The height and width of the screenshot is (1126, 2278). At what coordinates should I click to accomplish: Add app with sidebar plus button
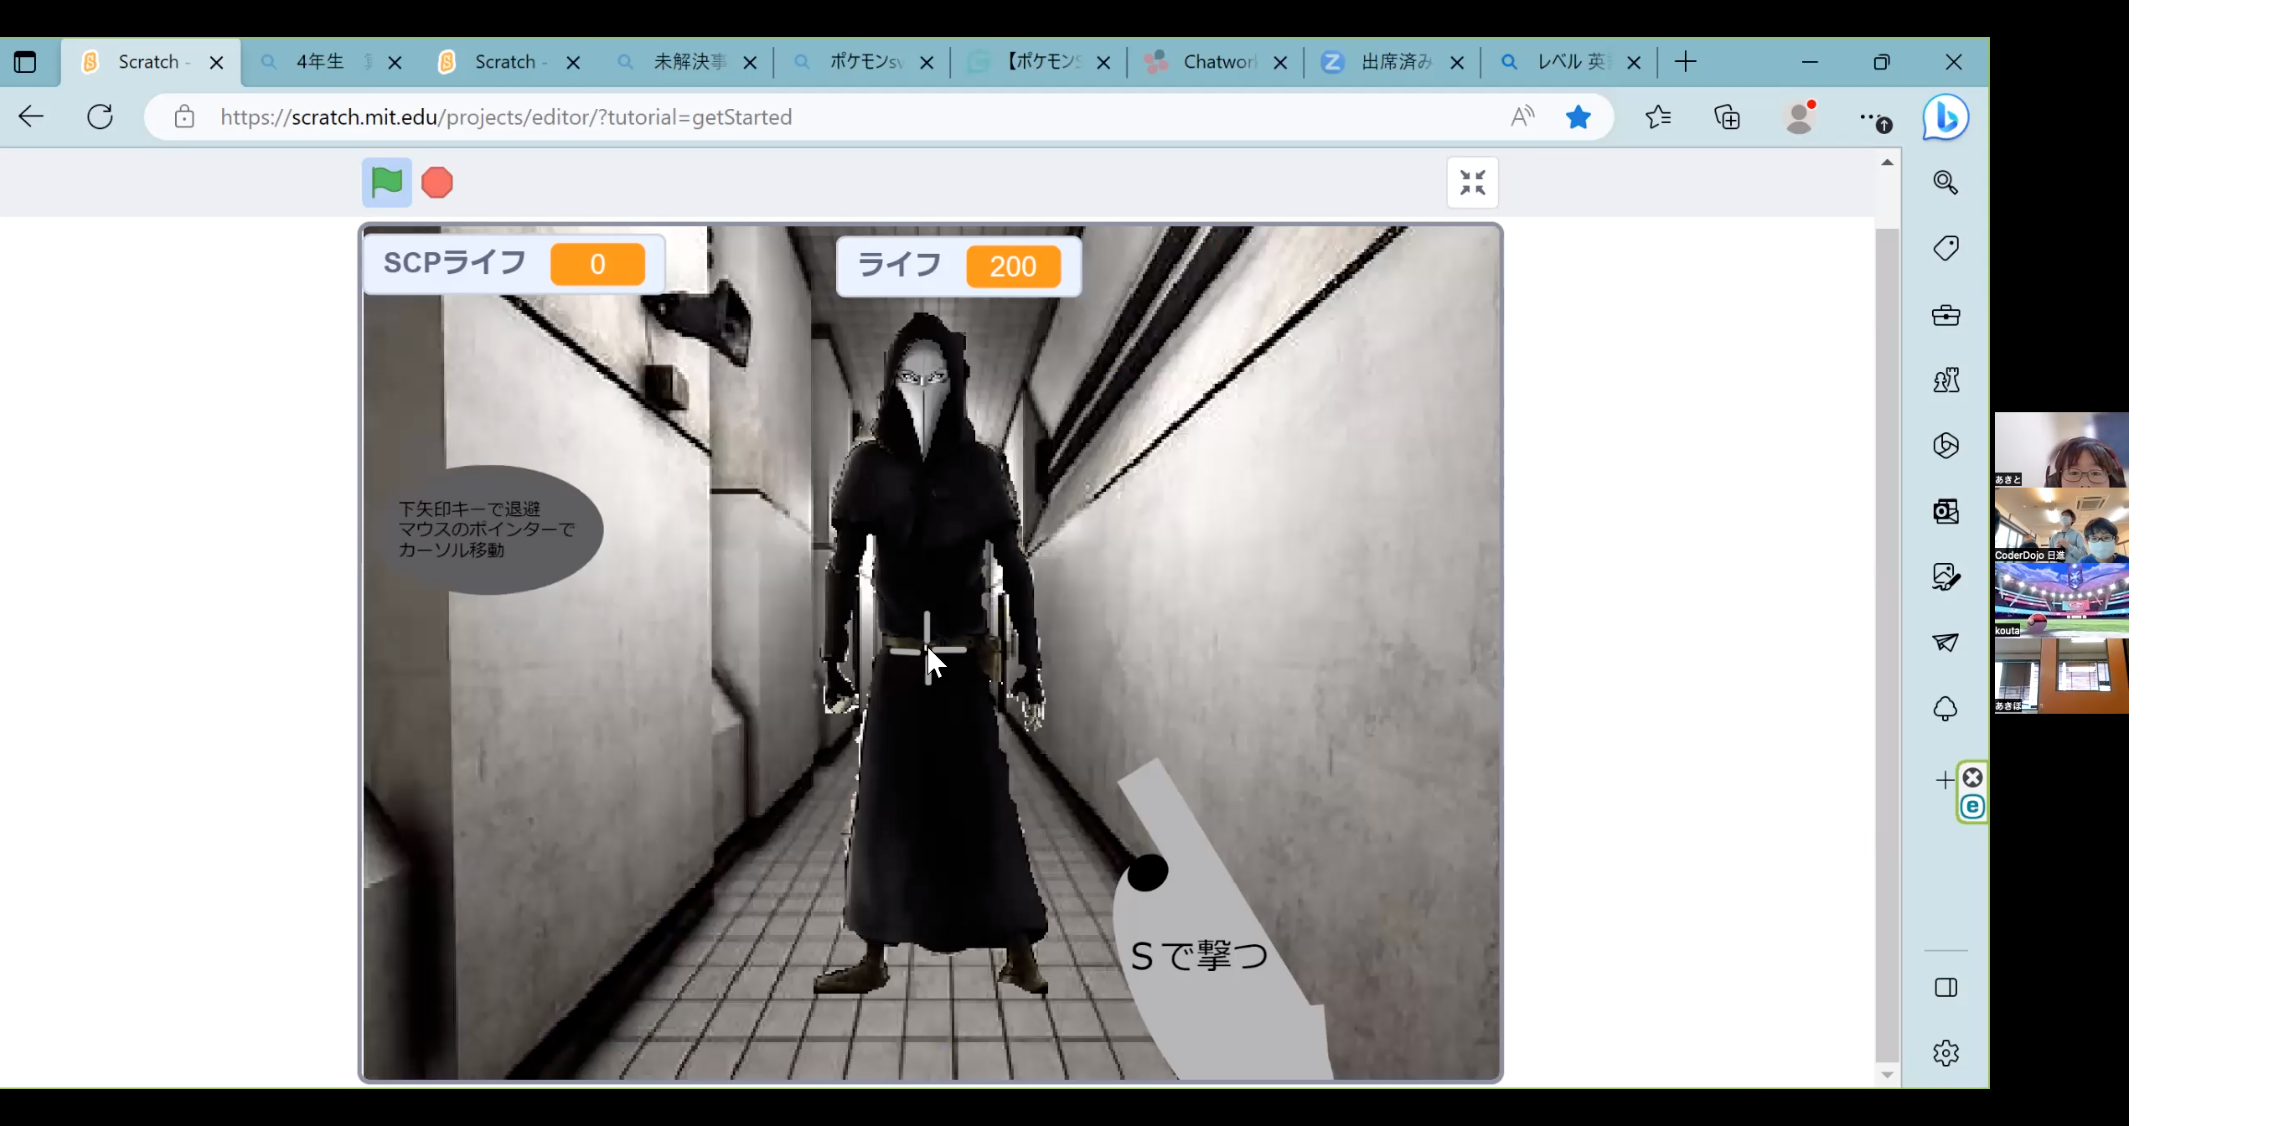(1943, 779)
